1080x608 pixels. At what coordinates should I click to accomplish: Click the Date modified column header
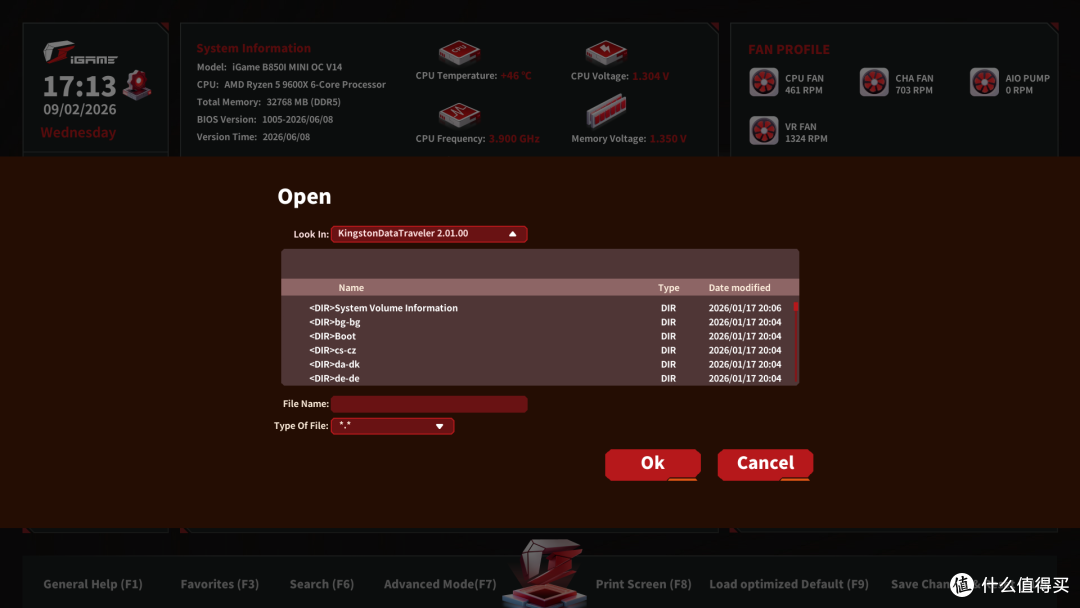click(739, 288)
